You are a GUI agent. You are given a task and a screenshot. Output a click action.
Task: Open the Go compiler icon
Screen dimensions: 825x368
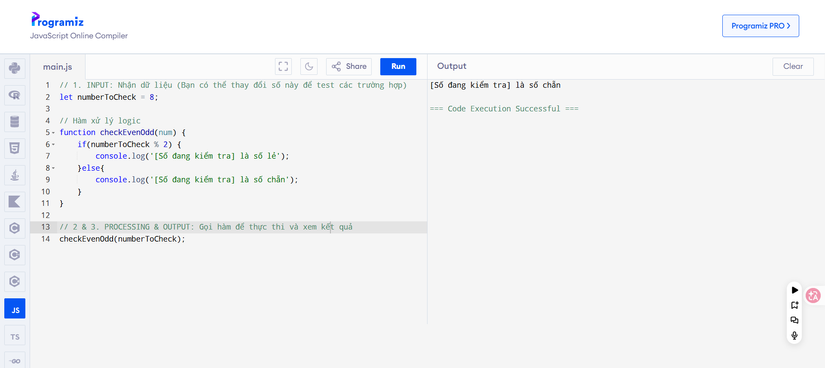(x=15, y=361)
